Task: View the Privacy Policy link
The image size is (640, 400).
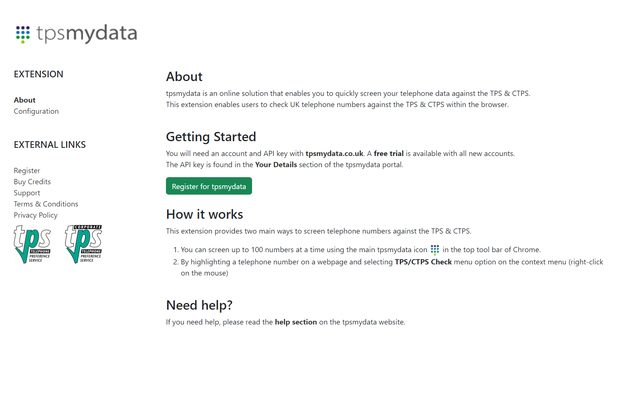Action: click(36, 215)
